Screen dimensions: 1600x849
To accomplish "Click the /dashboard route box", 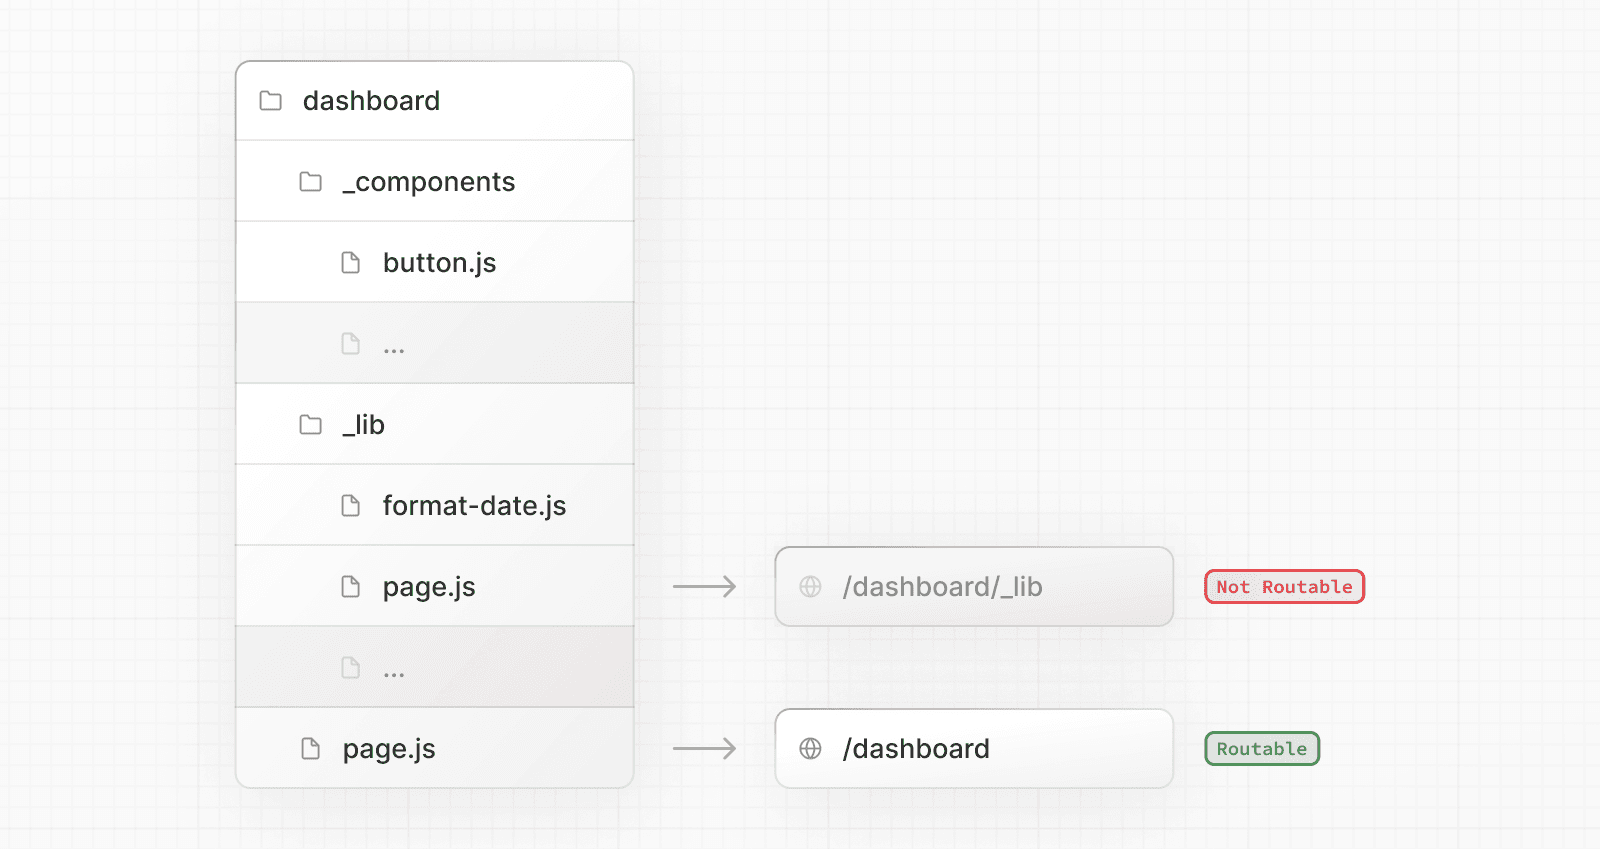I will (974, 749).
